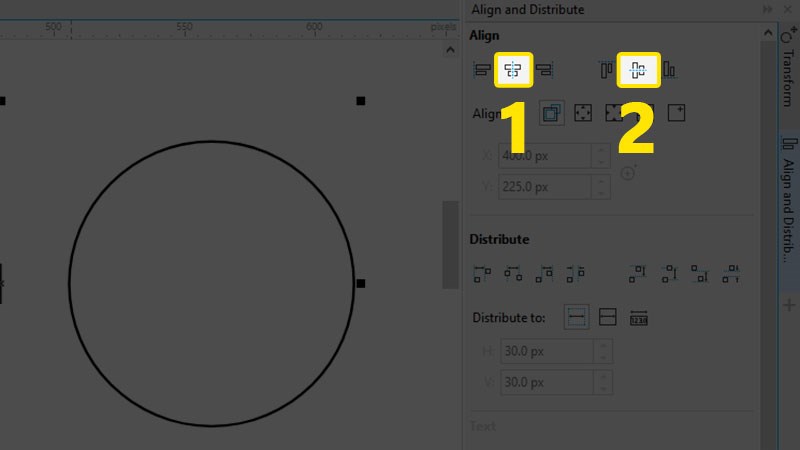
Task: Click the Text section header
Action: pyautogui.click(x=483, y=426)
